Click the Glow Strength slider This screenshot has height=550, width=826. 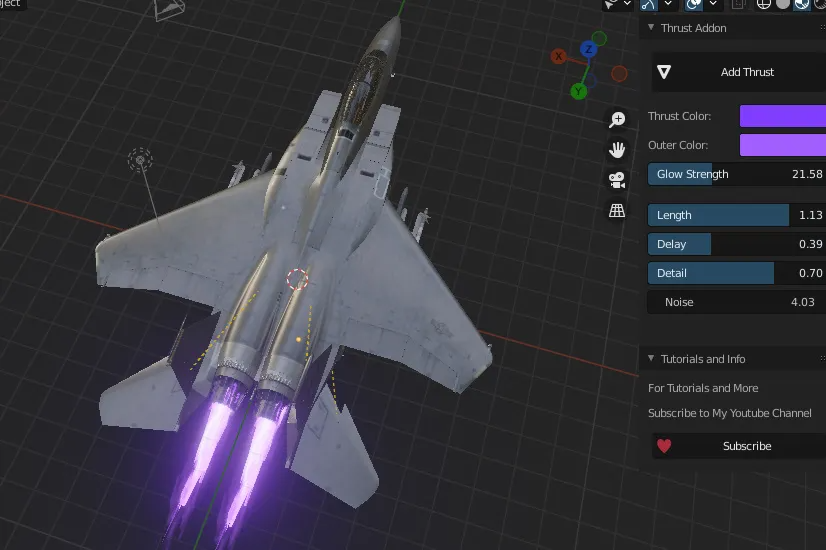click(x=737, y=174)
